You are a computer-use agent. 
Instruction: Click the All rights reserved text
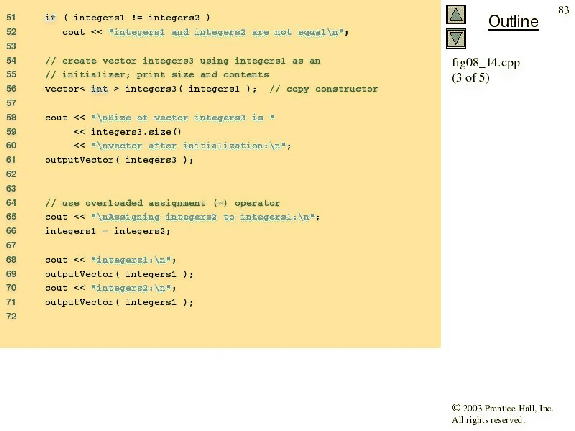click(x=487, y=420)
